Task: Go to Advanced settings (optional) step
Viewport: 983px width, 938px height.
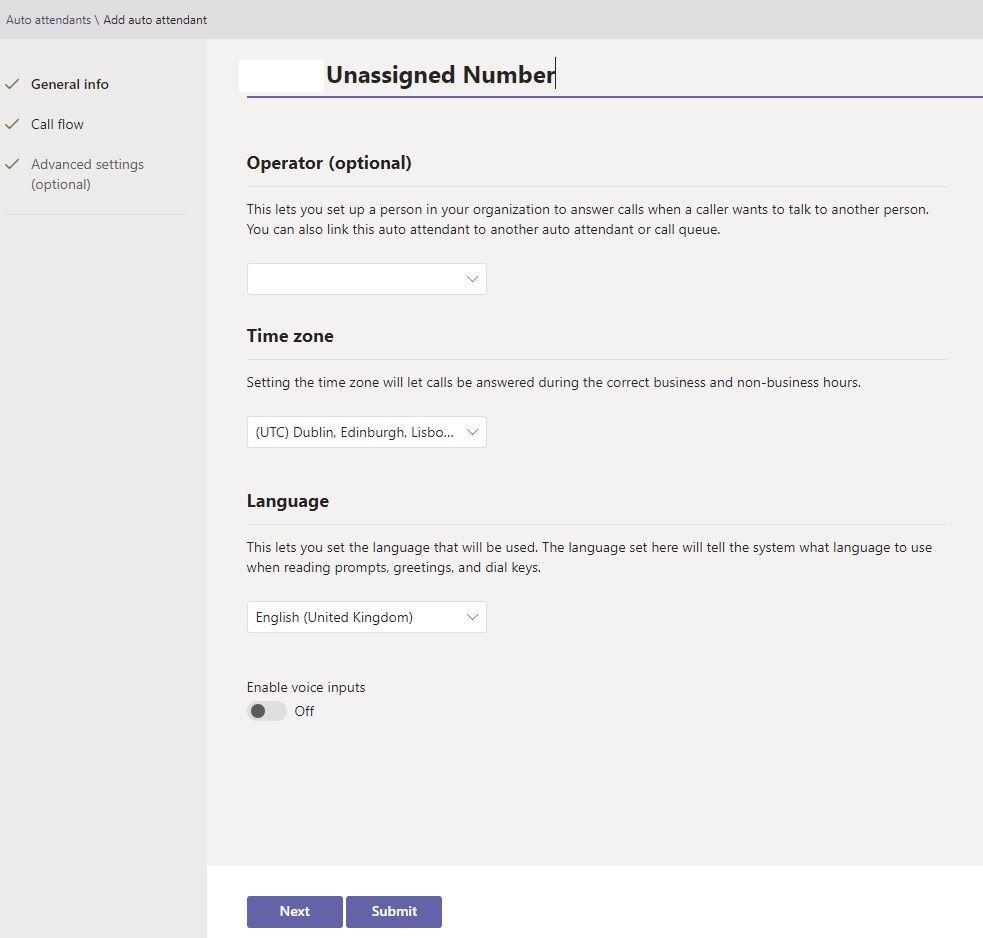Action: pos(87,174)
